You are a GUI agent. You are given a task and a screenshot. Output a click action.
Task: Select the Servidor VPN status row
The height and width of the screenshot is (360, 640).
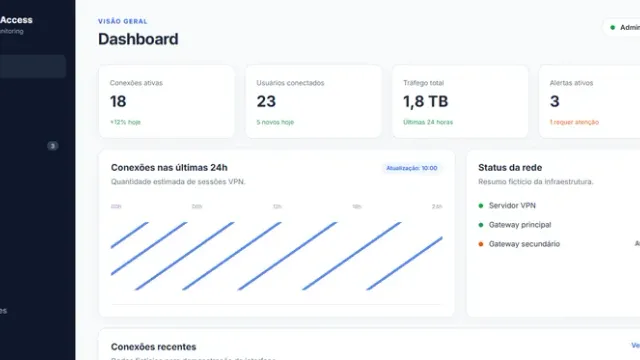coord(559,206)
